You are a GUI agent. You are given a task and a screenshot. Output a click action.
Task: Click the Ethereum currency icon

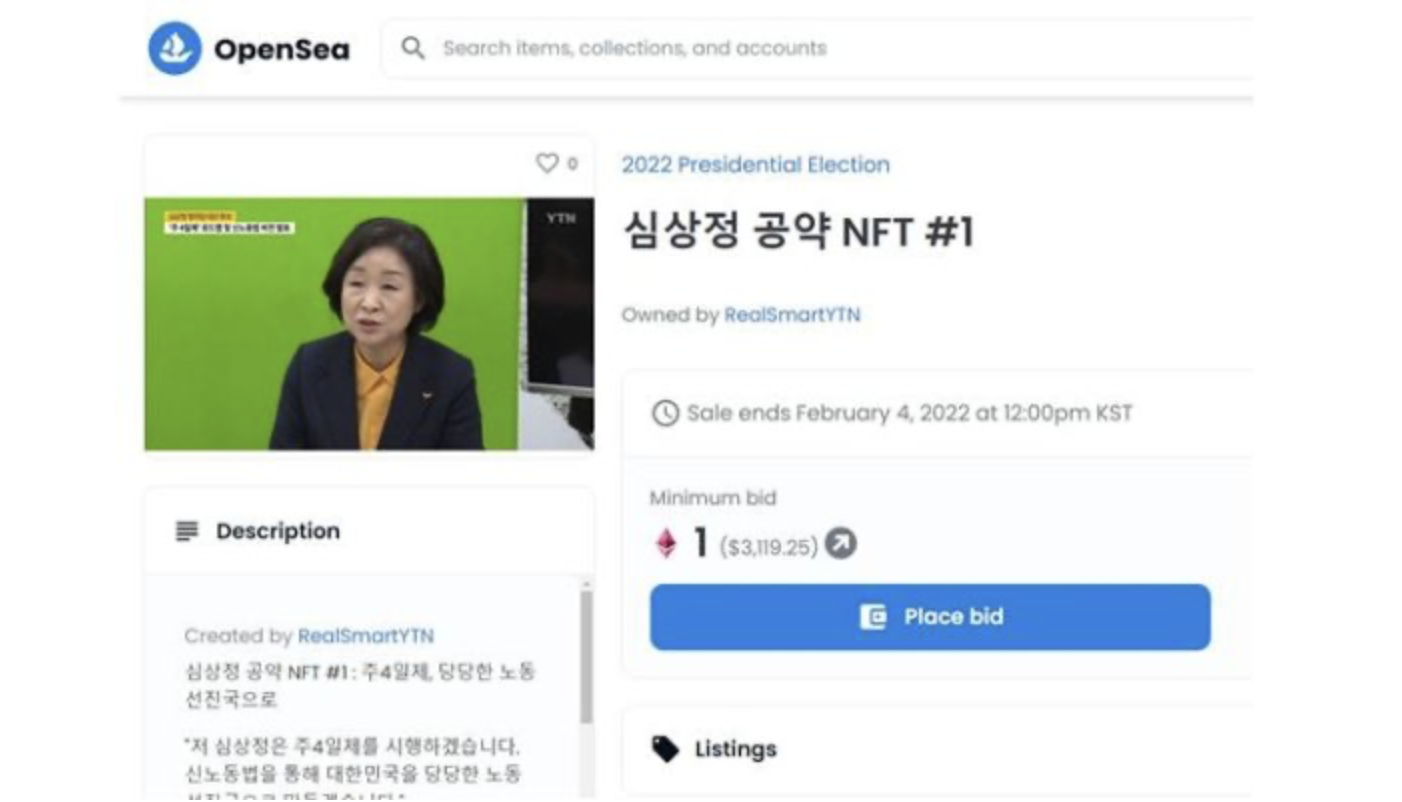pyautogui.click(x=666, y=544)
